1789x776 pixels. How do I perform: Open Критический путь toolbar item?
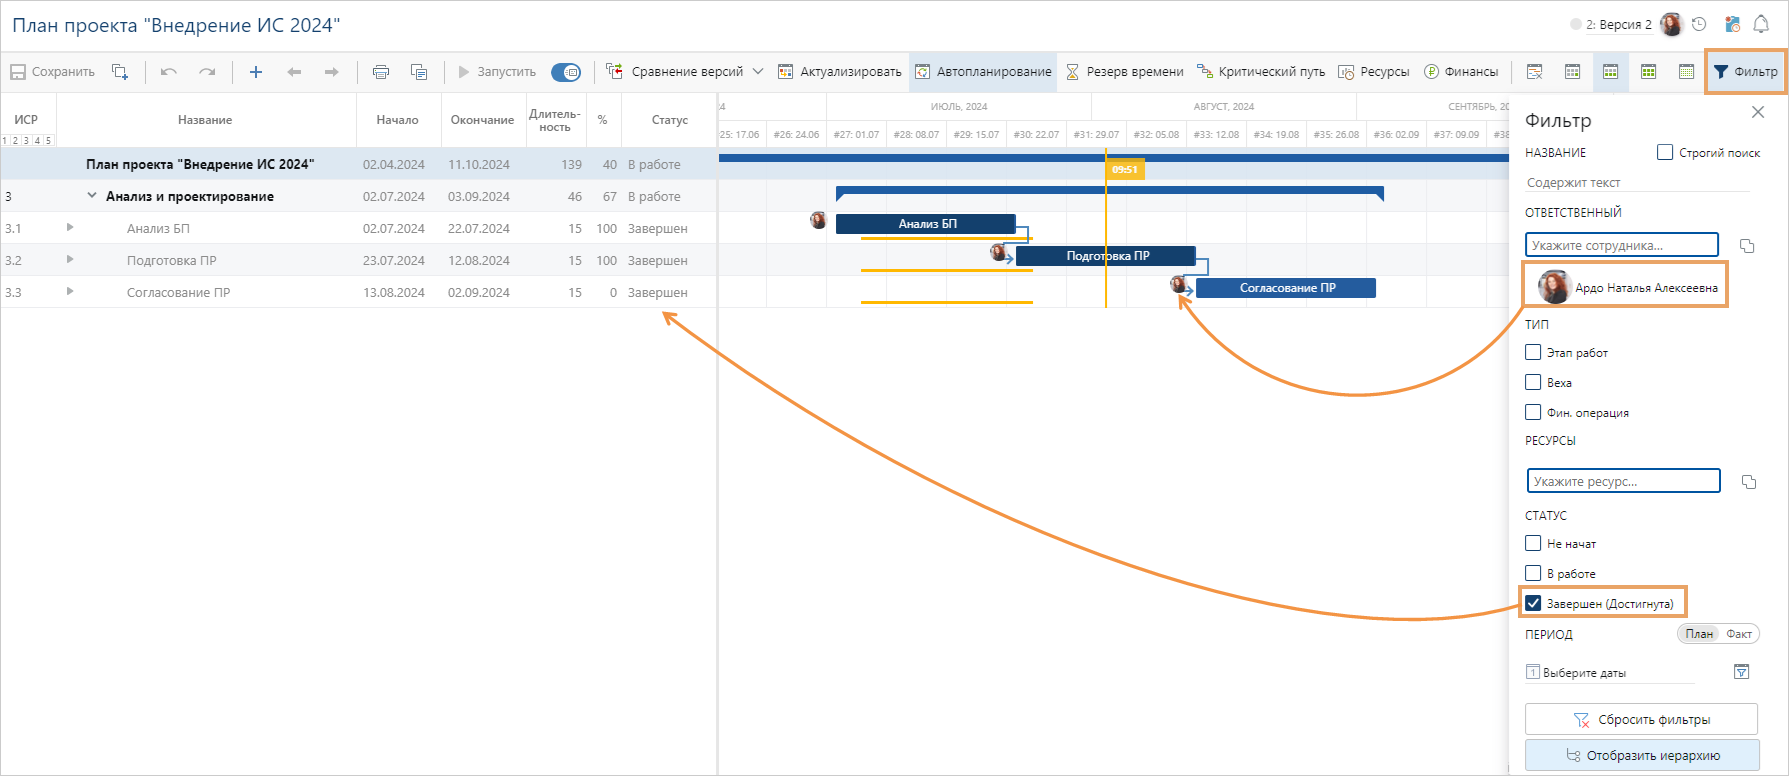pyautogui.click(x=1261, y=72)
